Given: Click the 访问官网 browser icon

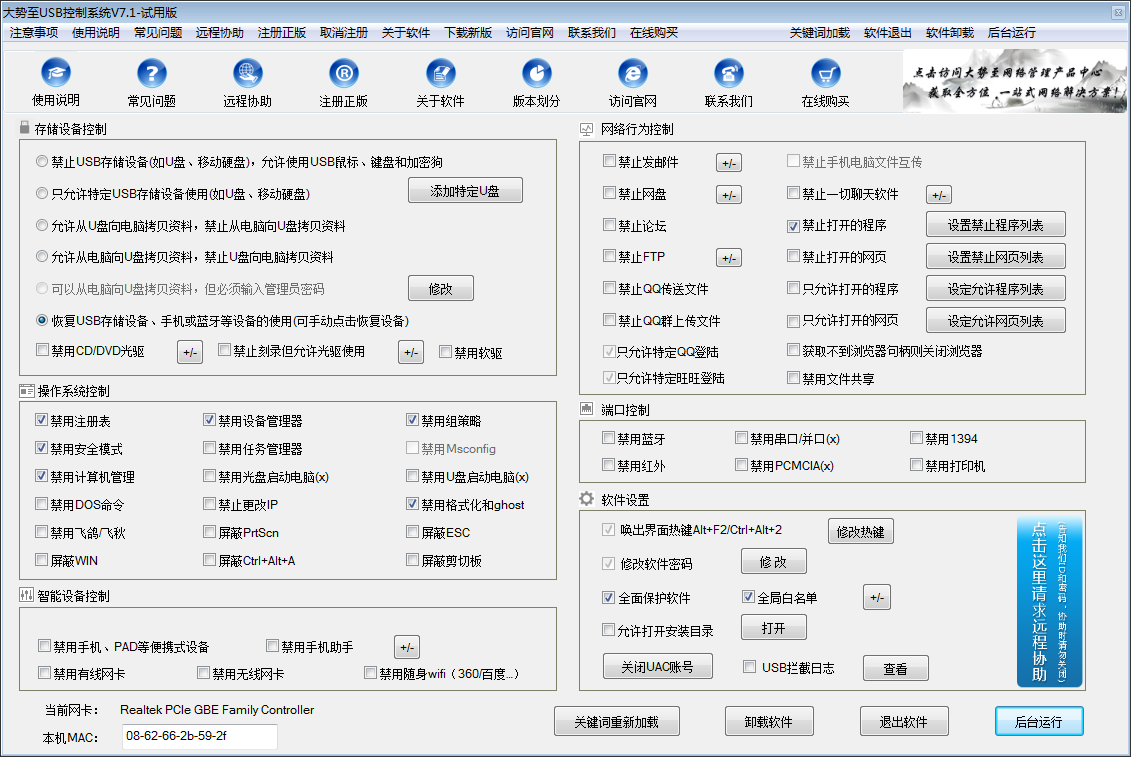Looking at the screenshot, I should (x=632, y=74).
